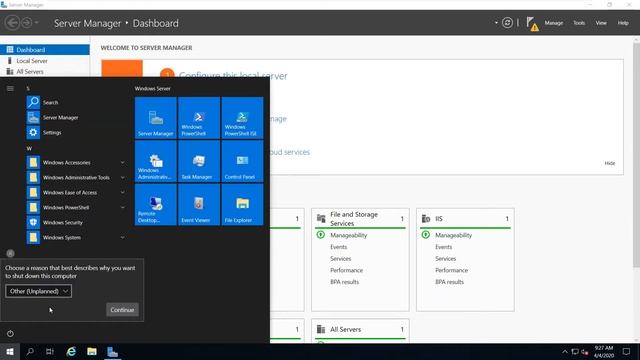The image size is (640, 360).
Task: Click the user account icon in Start menu
Action: (x=11, y=253)
